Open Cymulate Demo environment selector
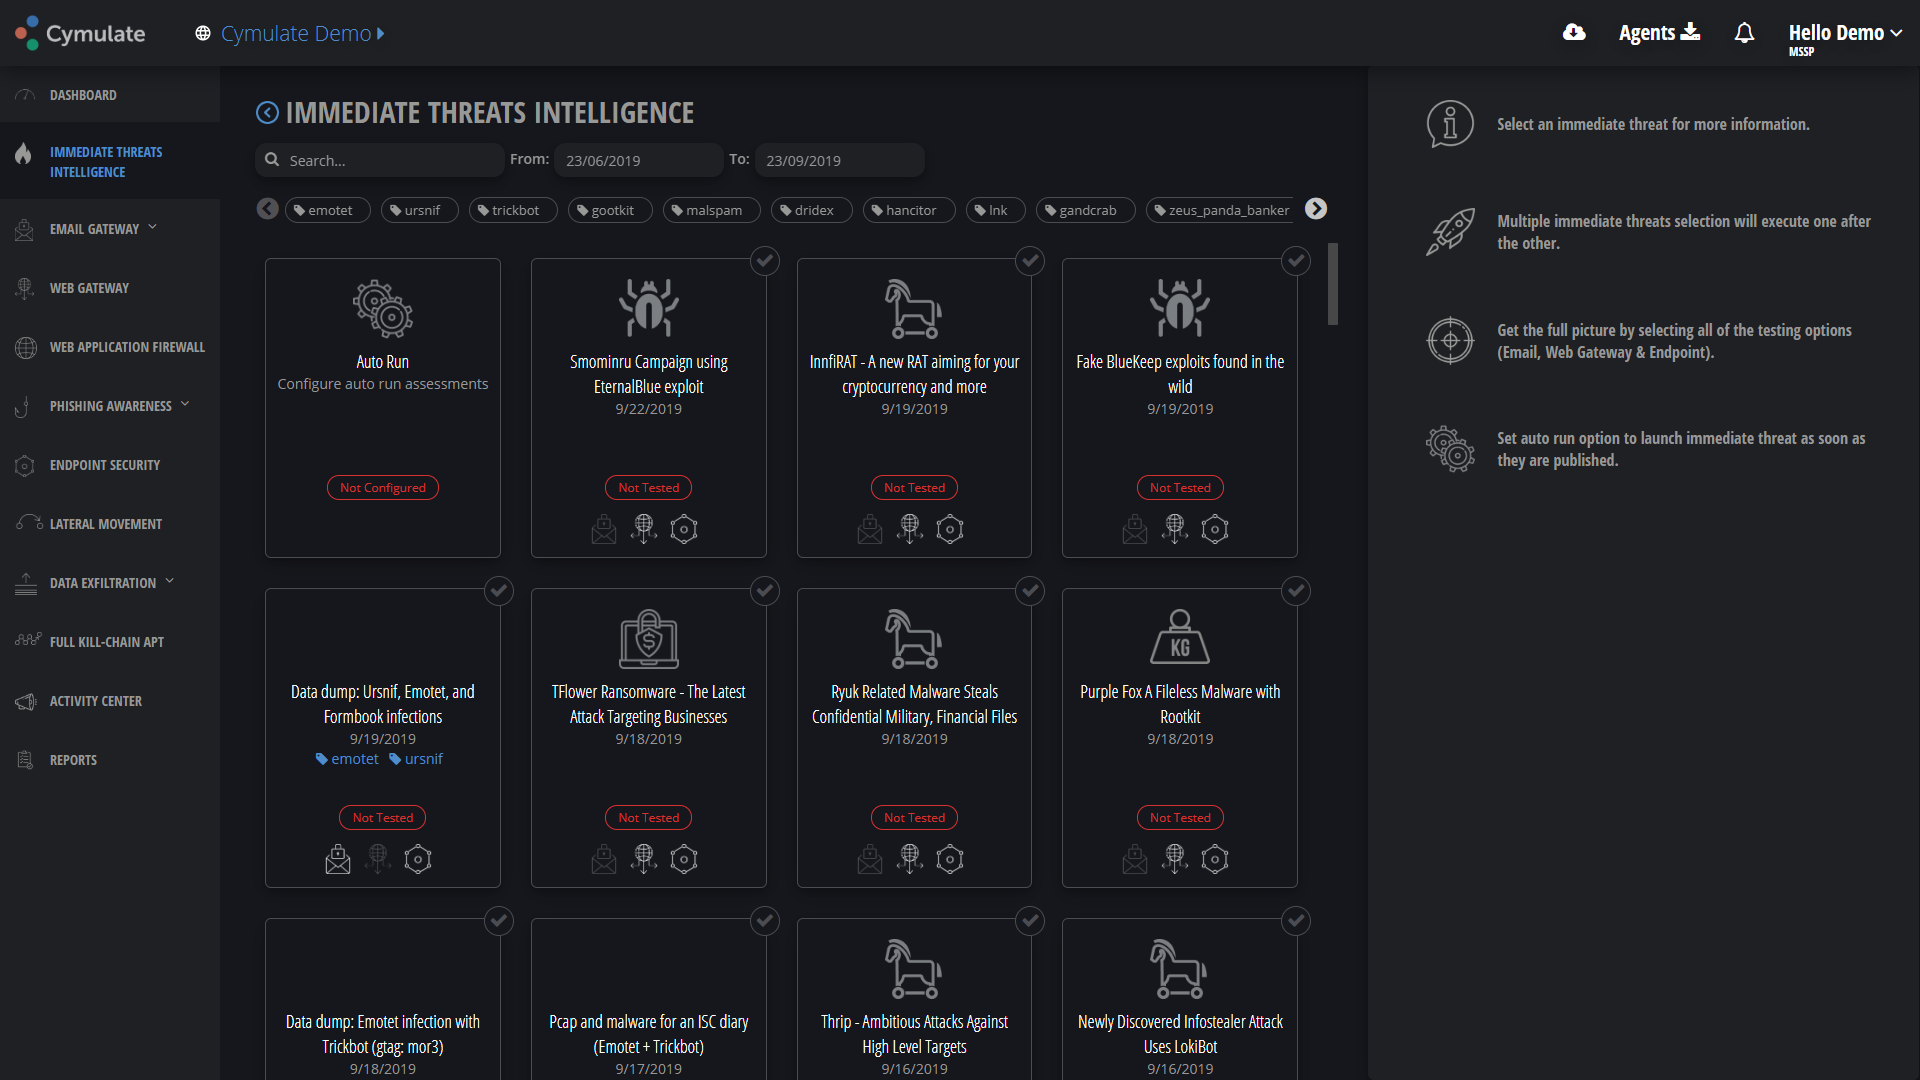This screenshot has height=1080, width=1920. click(x=290, y=33)
